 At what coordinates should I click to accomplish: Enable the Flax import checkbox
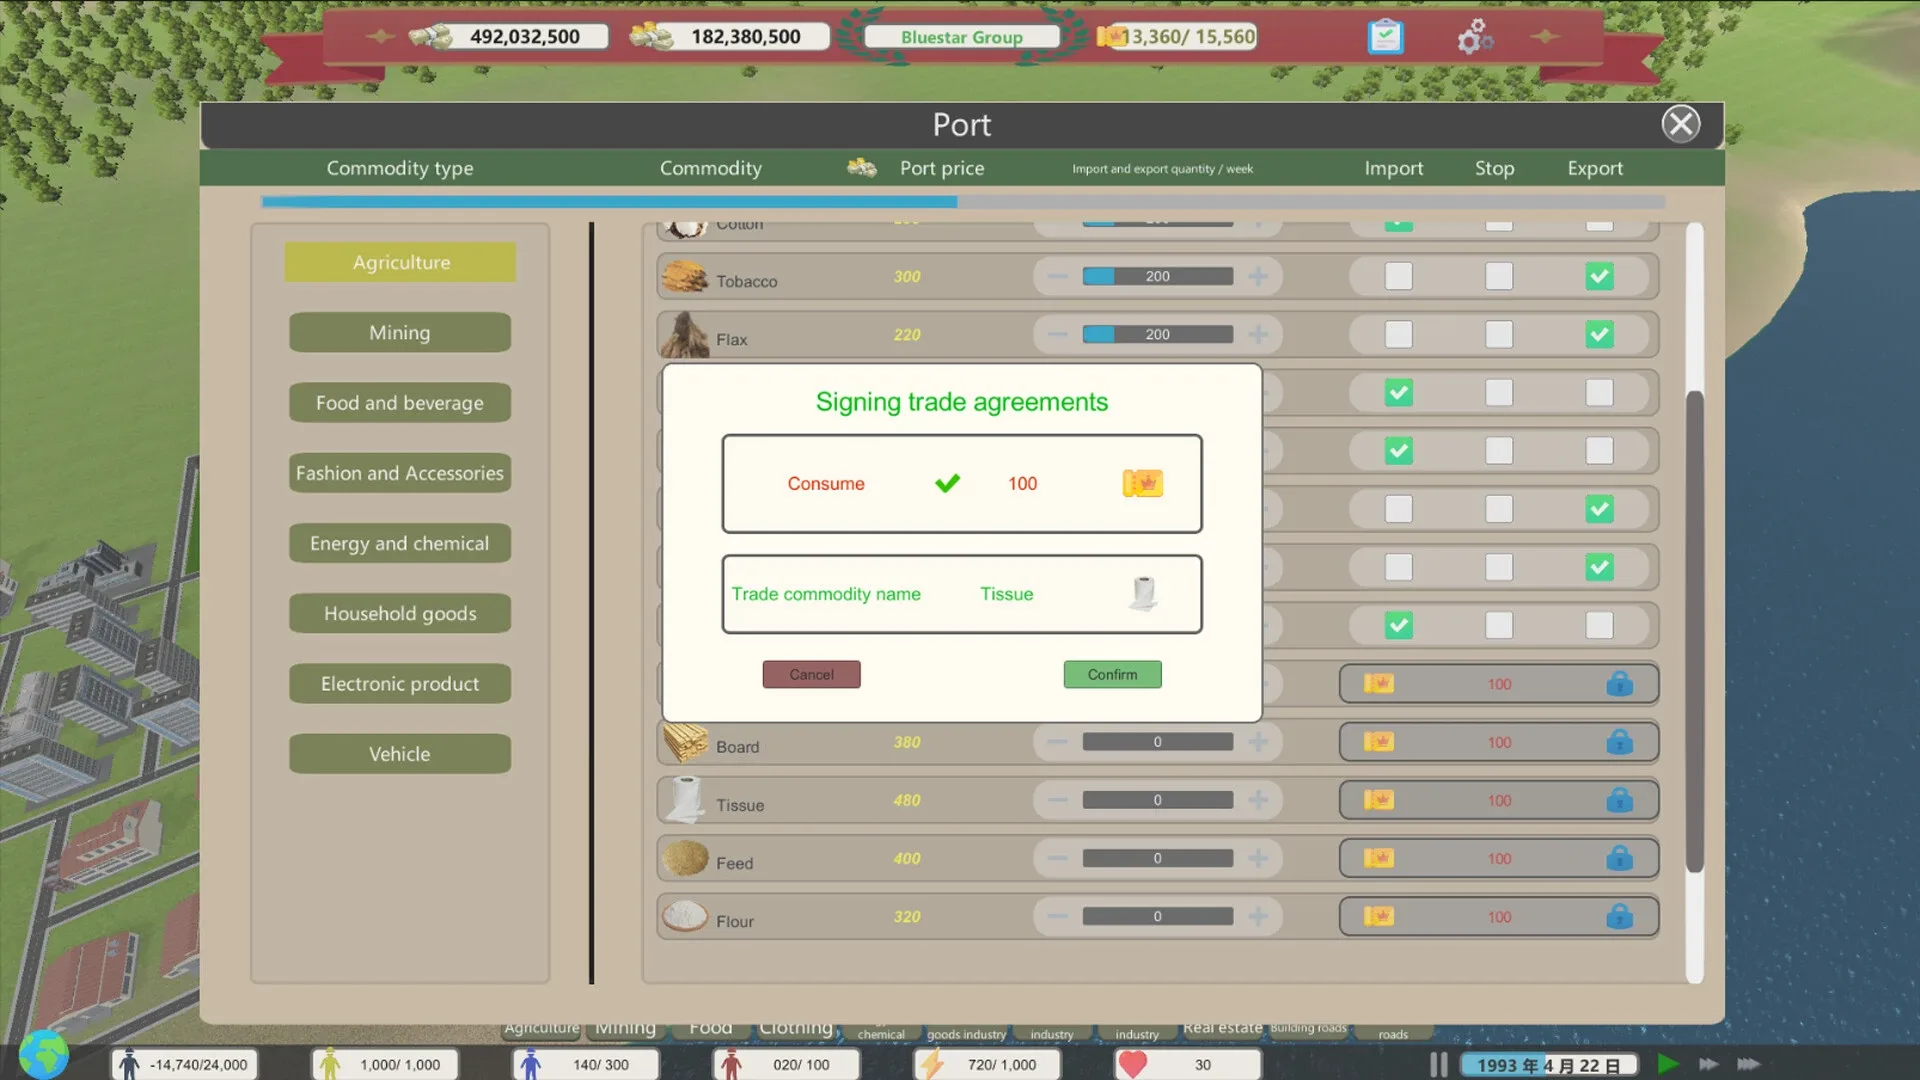pyautogui.click(x=1398, y=335)
